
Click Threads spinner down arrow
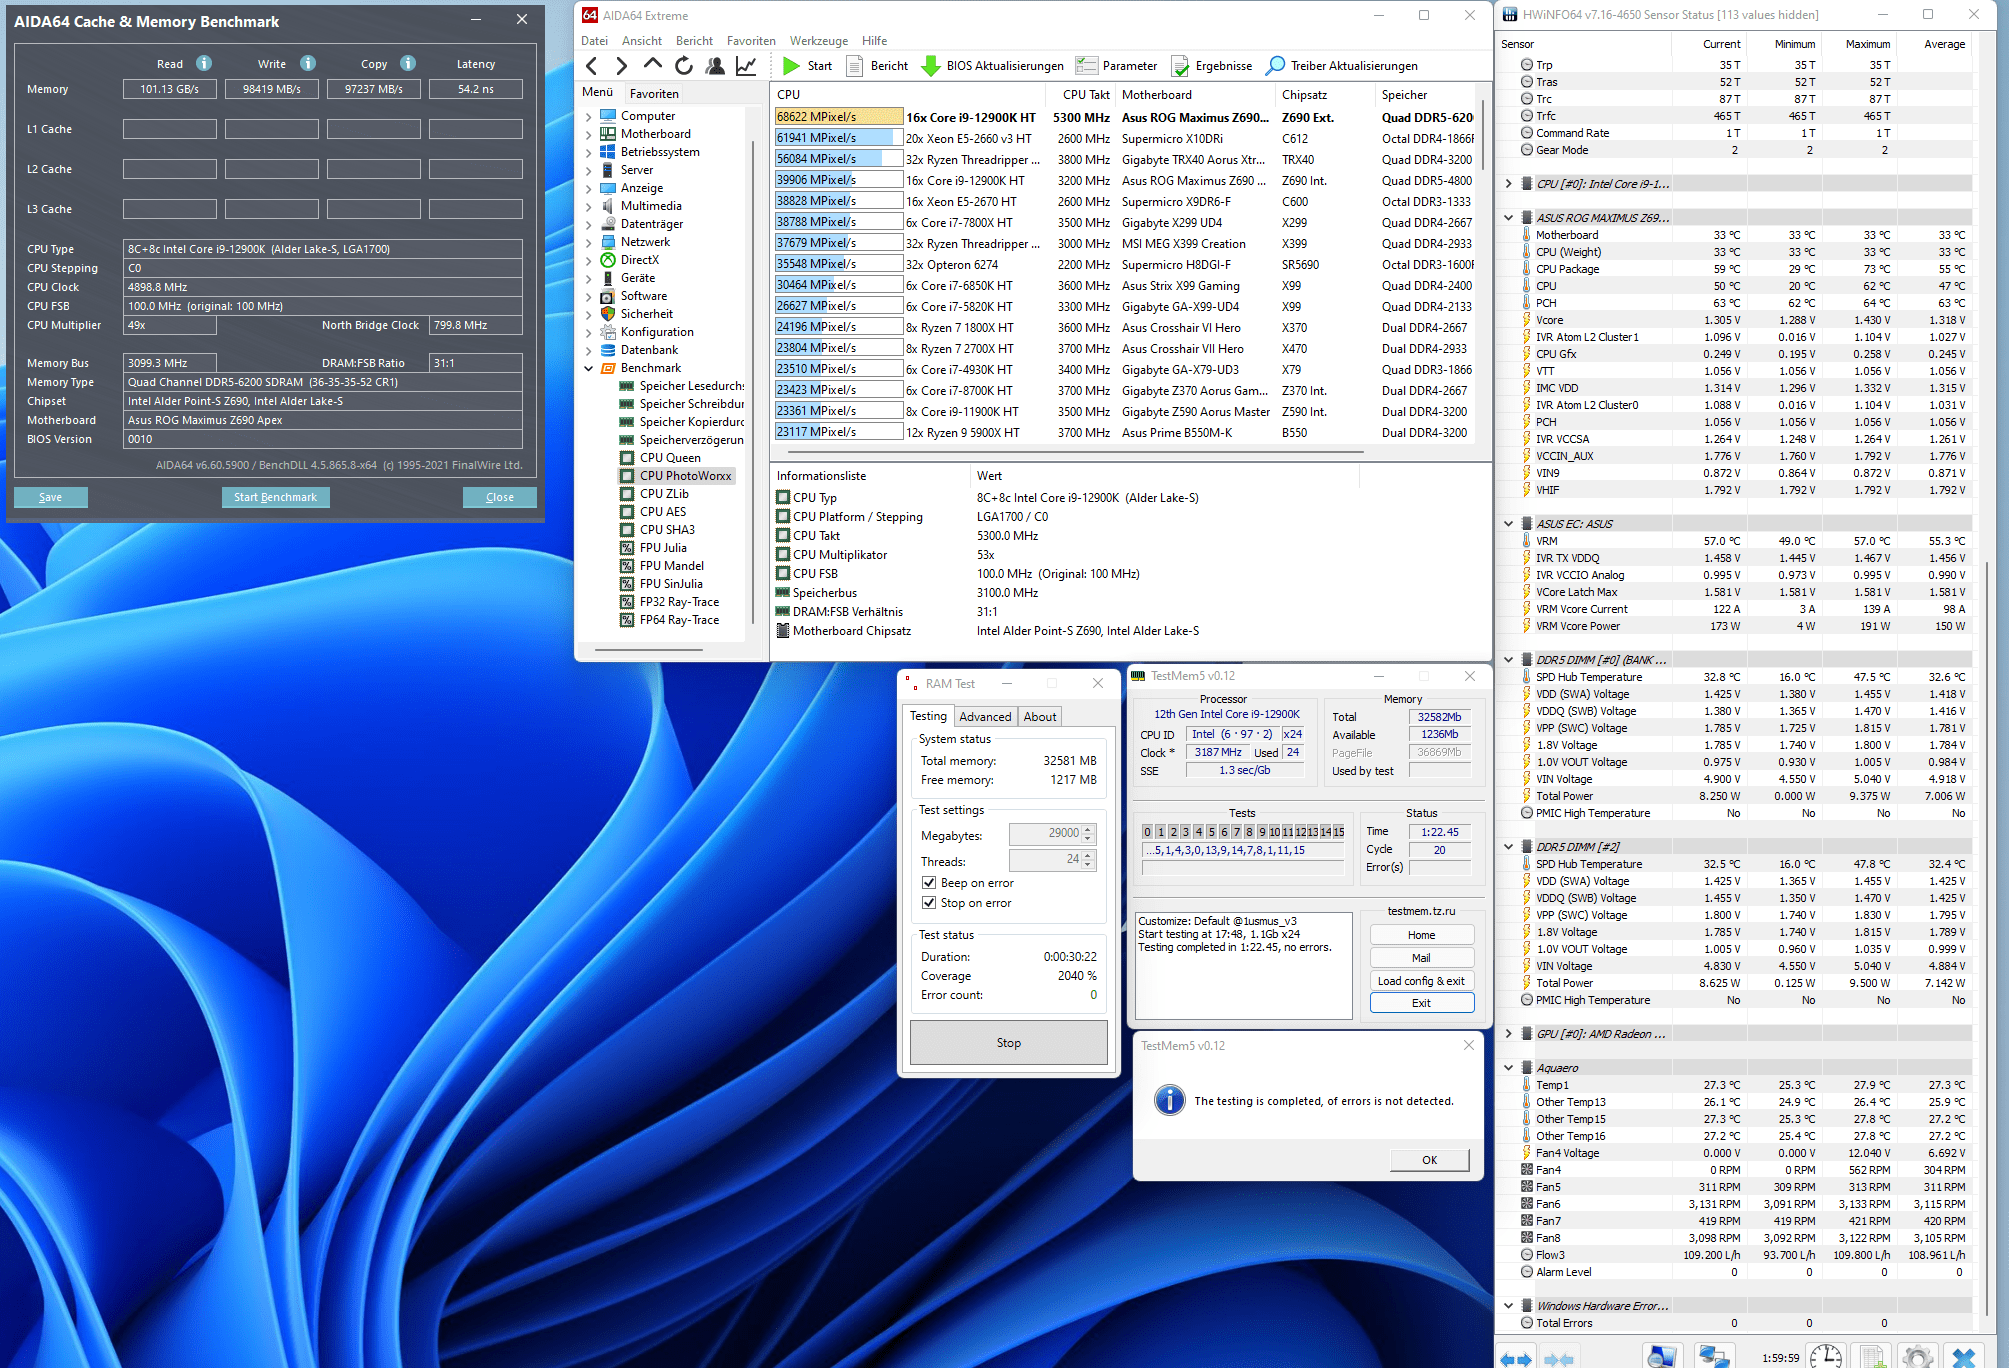click(x=1089, y=865)
